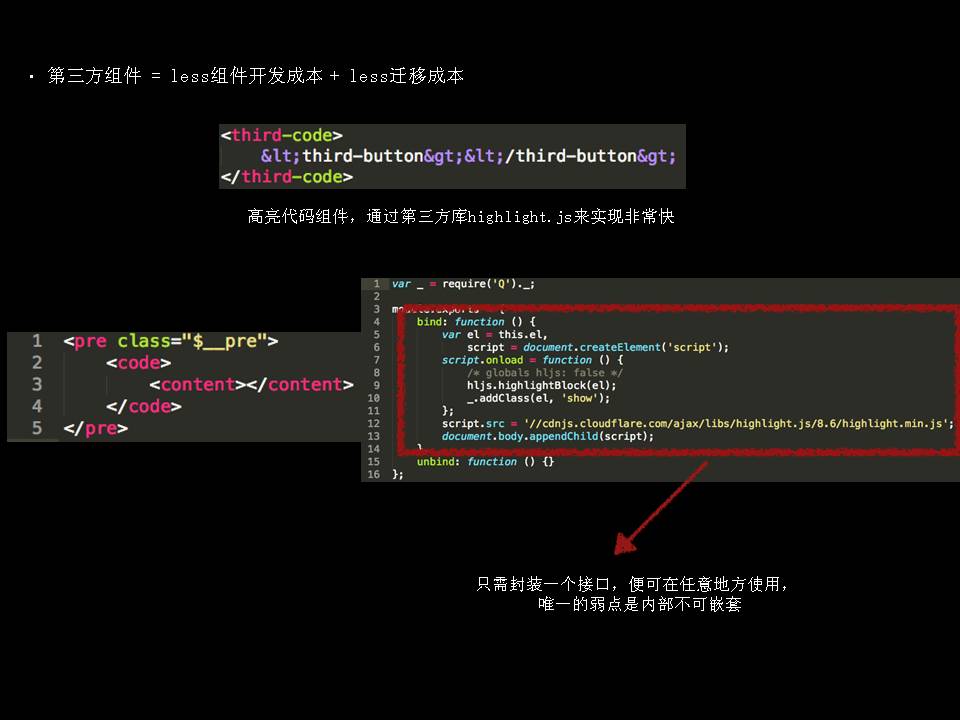Select the highlight.js caption text
Image resolution: width=960 pixels, height=720 pixels.
(460, 215)
